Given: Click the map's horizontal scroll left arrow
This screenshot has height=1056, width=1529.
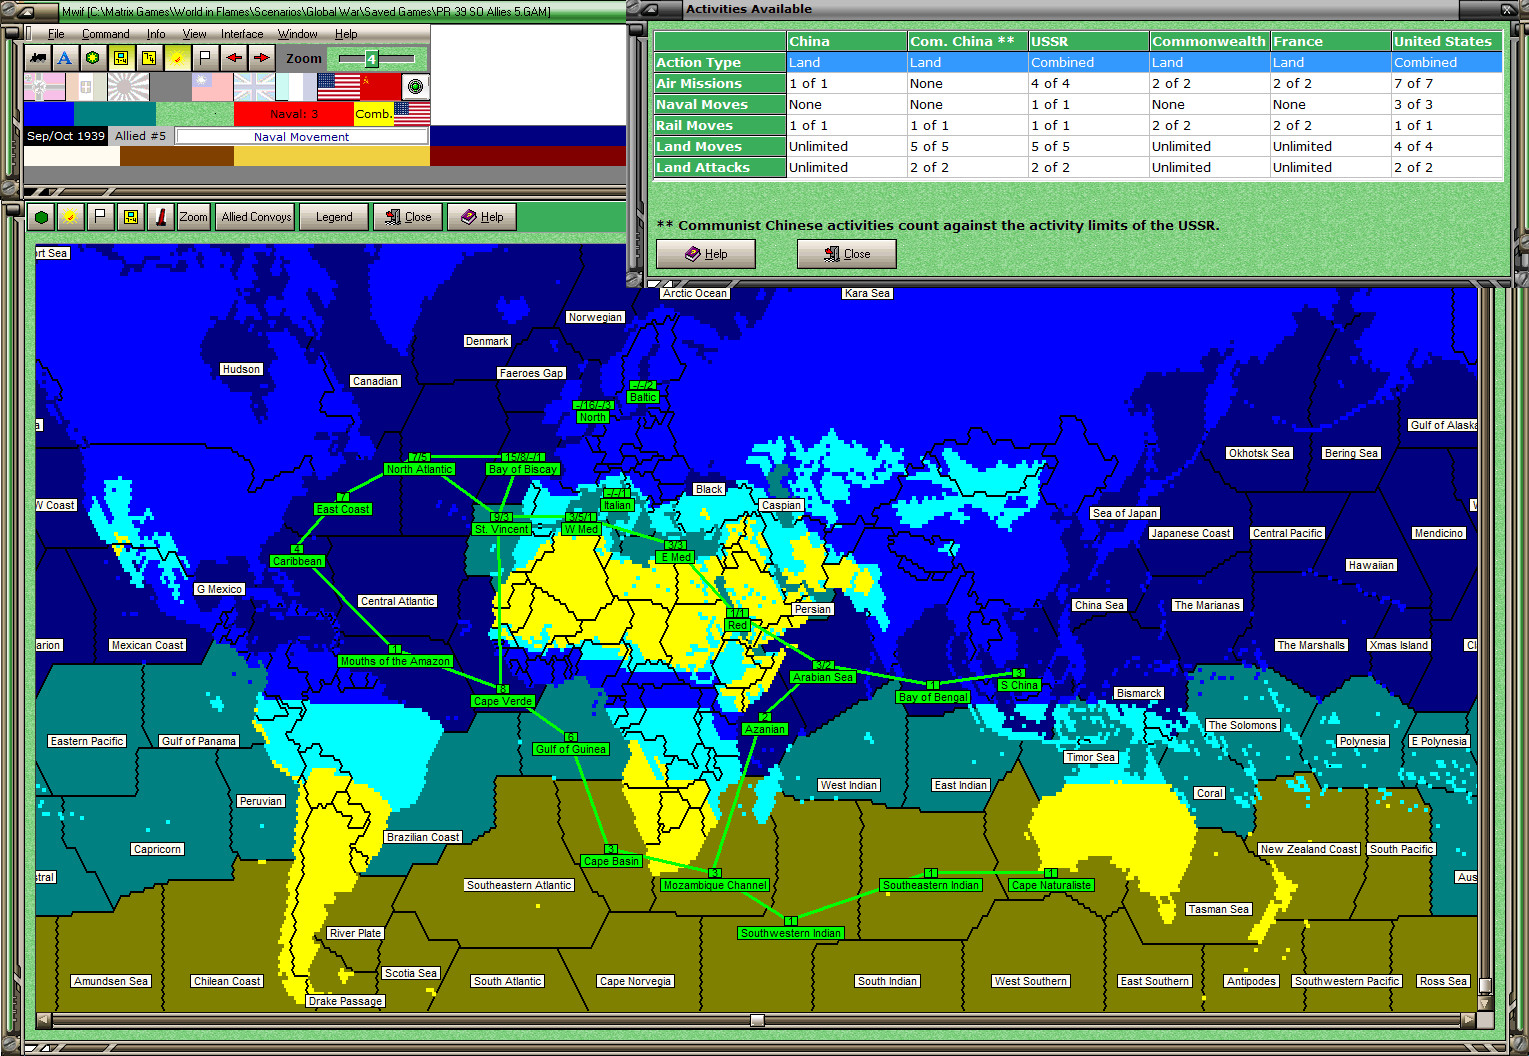Looking at the screenshot, I should [43, 1020].
